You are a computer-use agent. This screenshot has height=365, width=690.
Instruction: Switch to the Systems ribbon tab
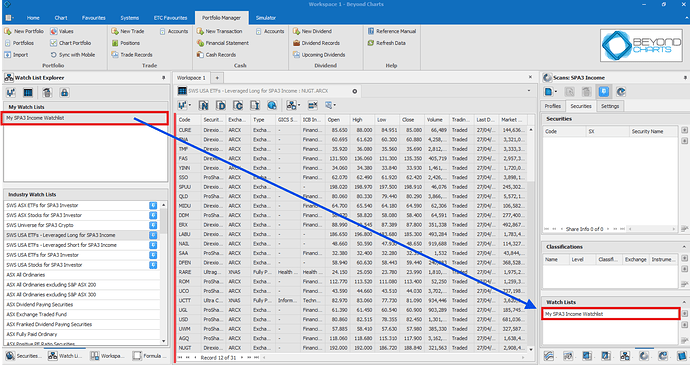click(x=130, y=18)
